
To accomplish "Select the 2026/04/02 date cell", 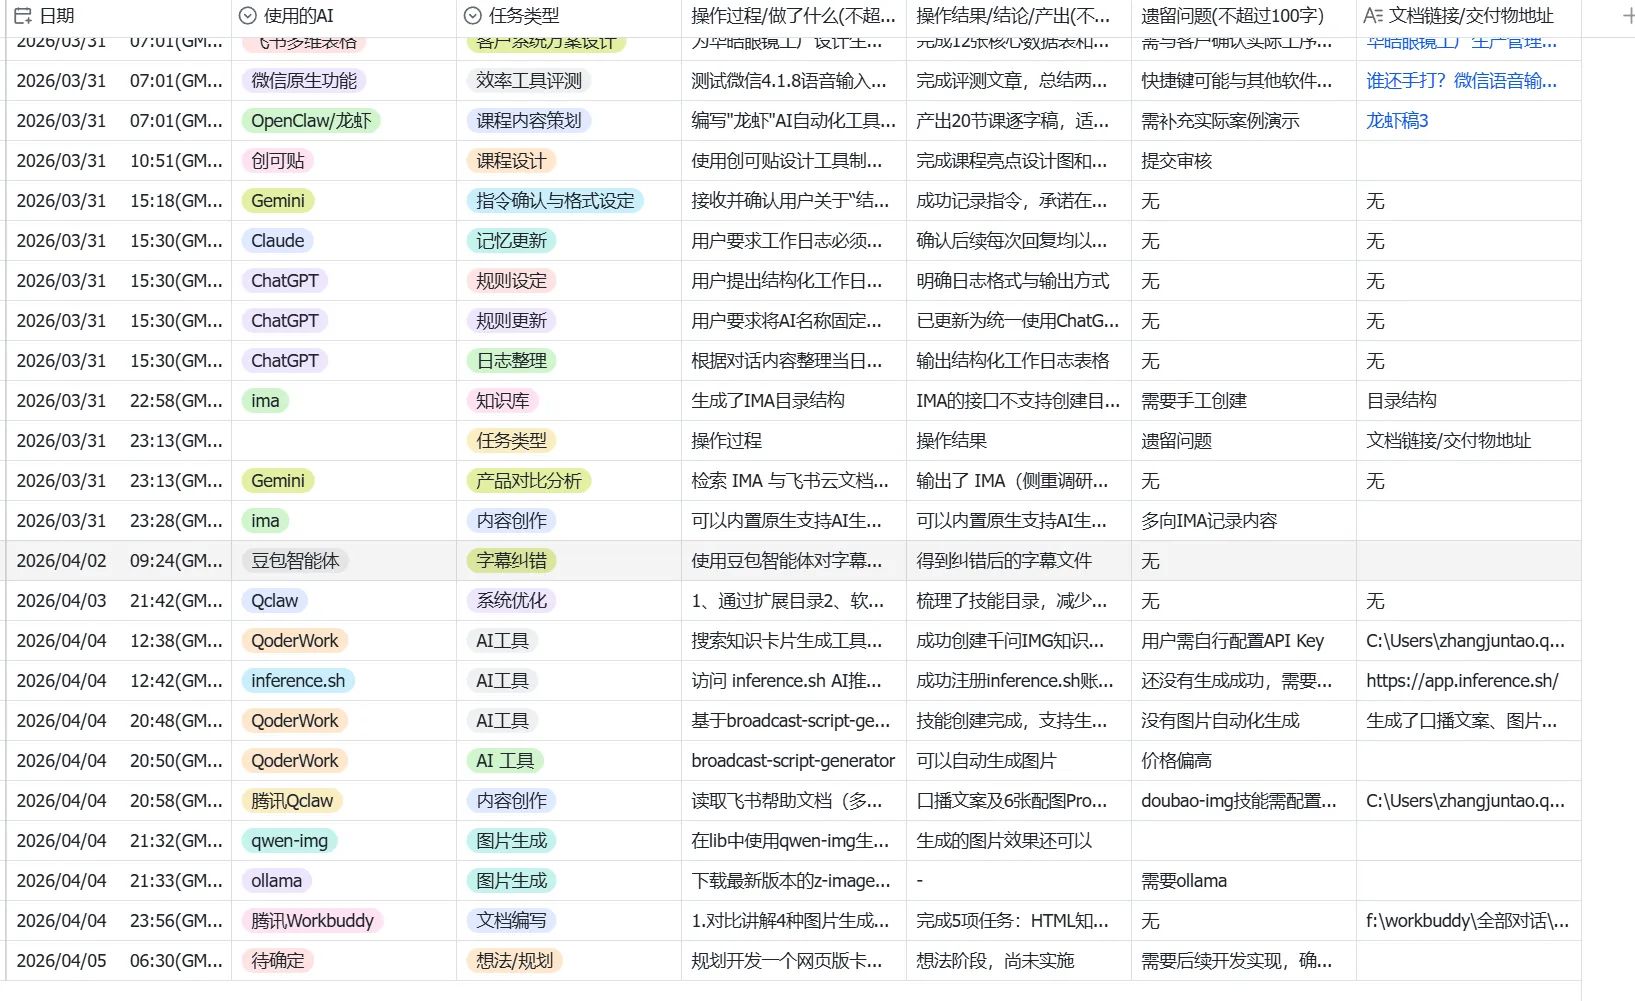I will point(119,561).
